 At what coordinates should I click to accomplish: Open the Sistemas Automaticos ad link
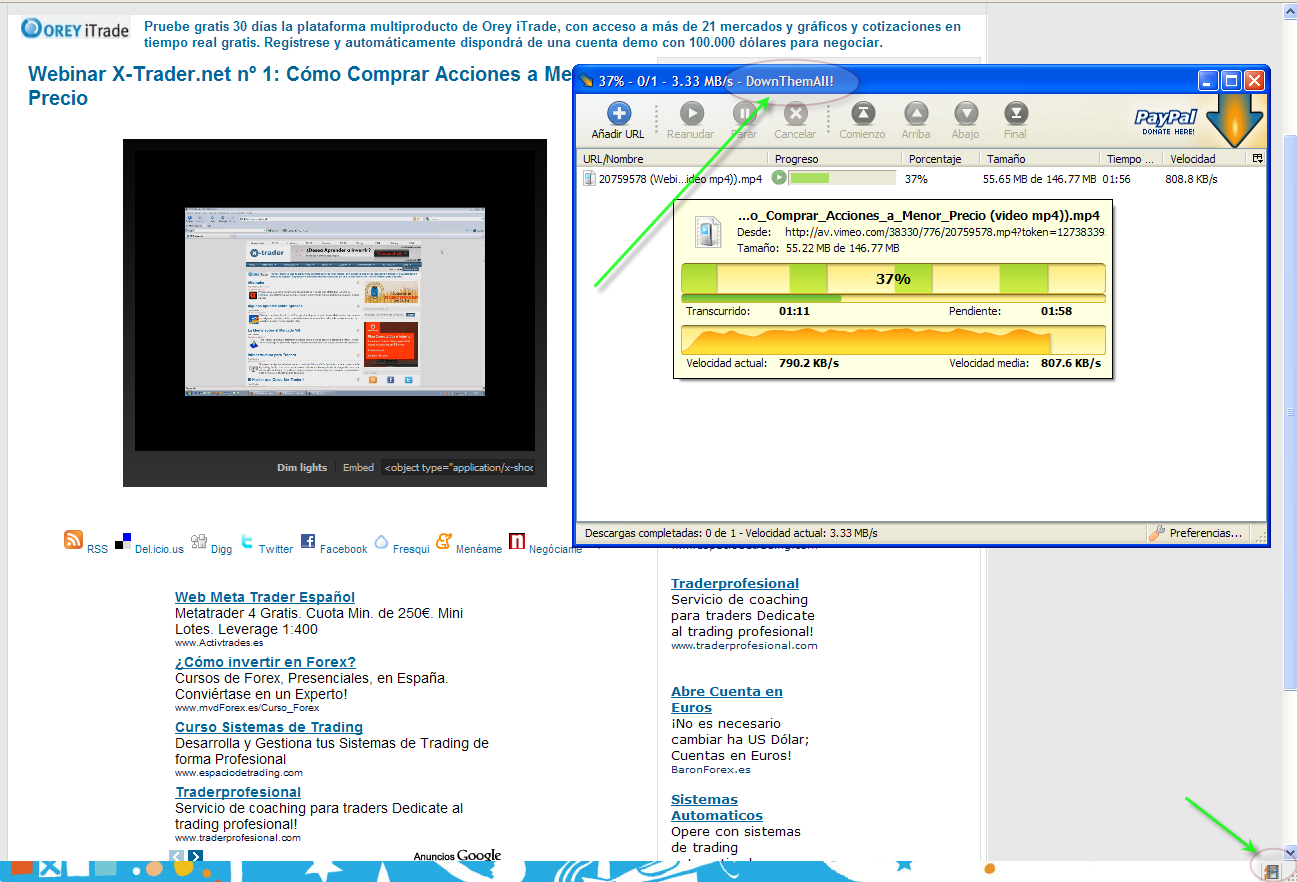[x=717, y=807]
